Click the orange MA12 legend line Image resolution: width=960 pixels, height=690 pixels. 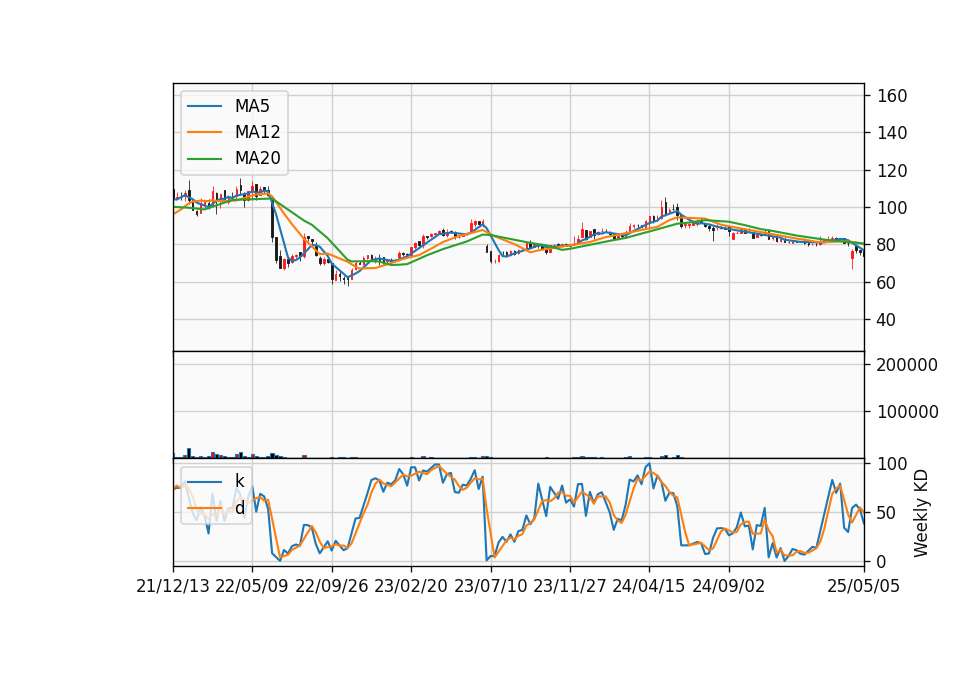(204, 132)
